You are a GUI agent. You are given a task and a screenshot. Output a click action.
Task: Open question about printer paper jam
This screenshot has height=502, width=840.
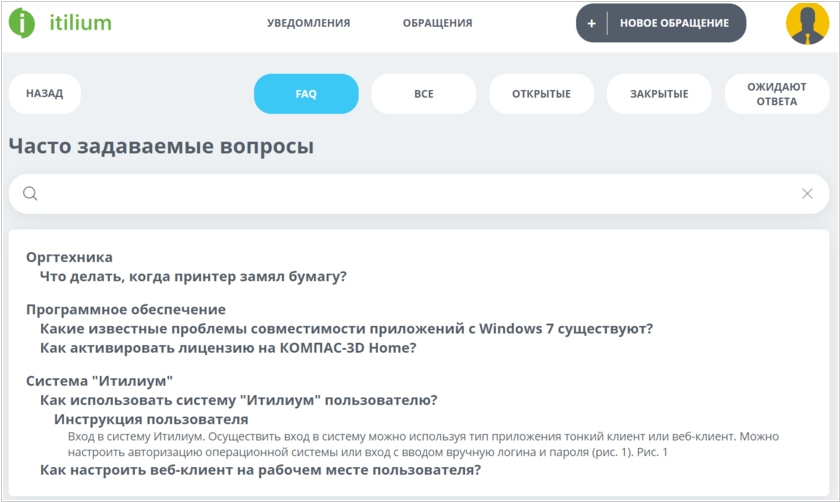click(193, 276)
